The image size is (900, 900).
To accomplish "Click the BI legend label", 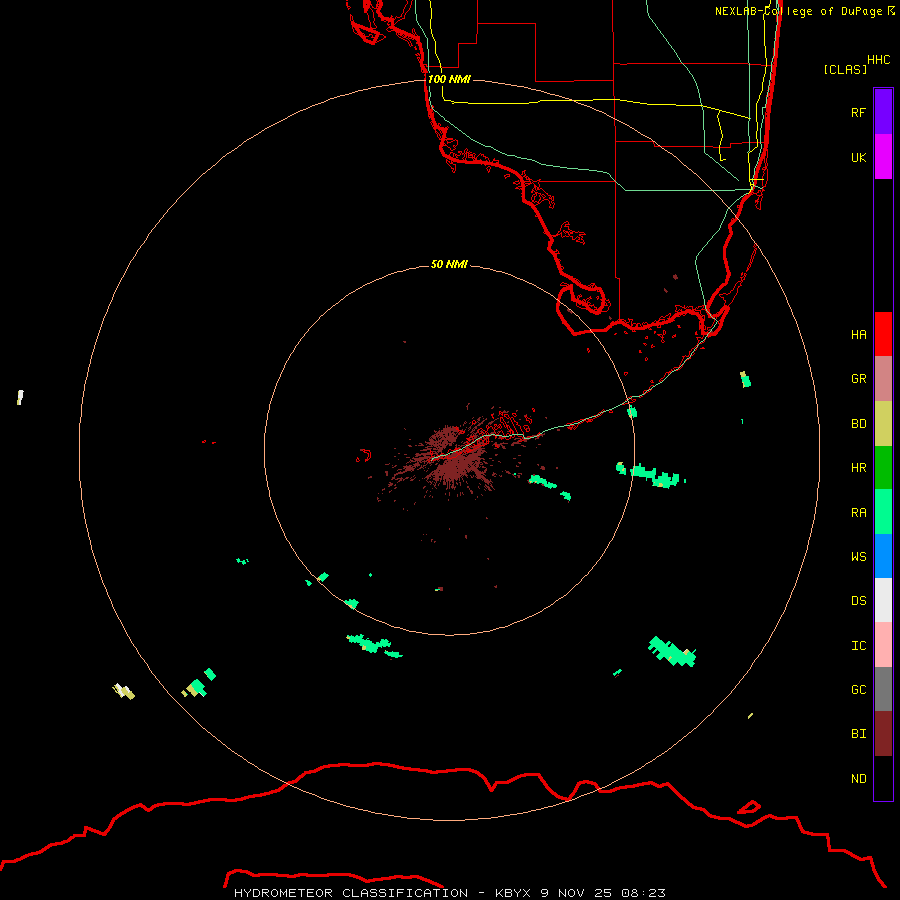I will (858, 734).
